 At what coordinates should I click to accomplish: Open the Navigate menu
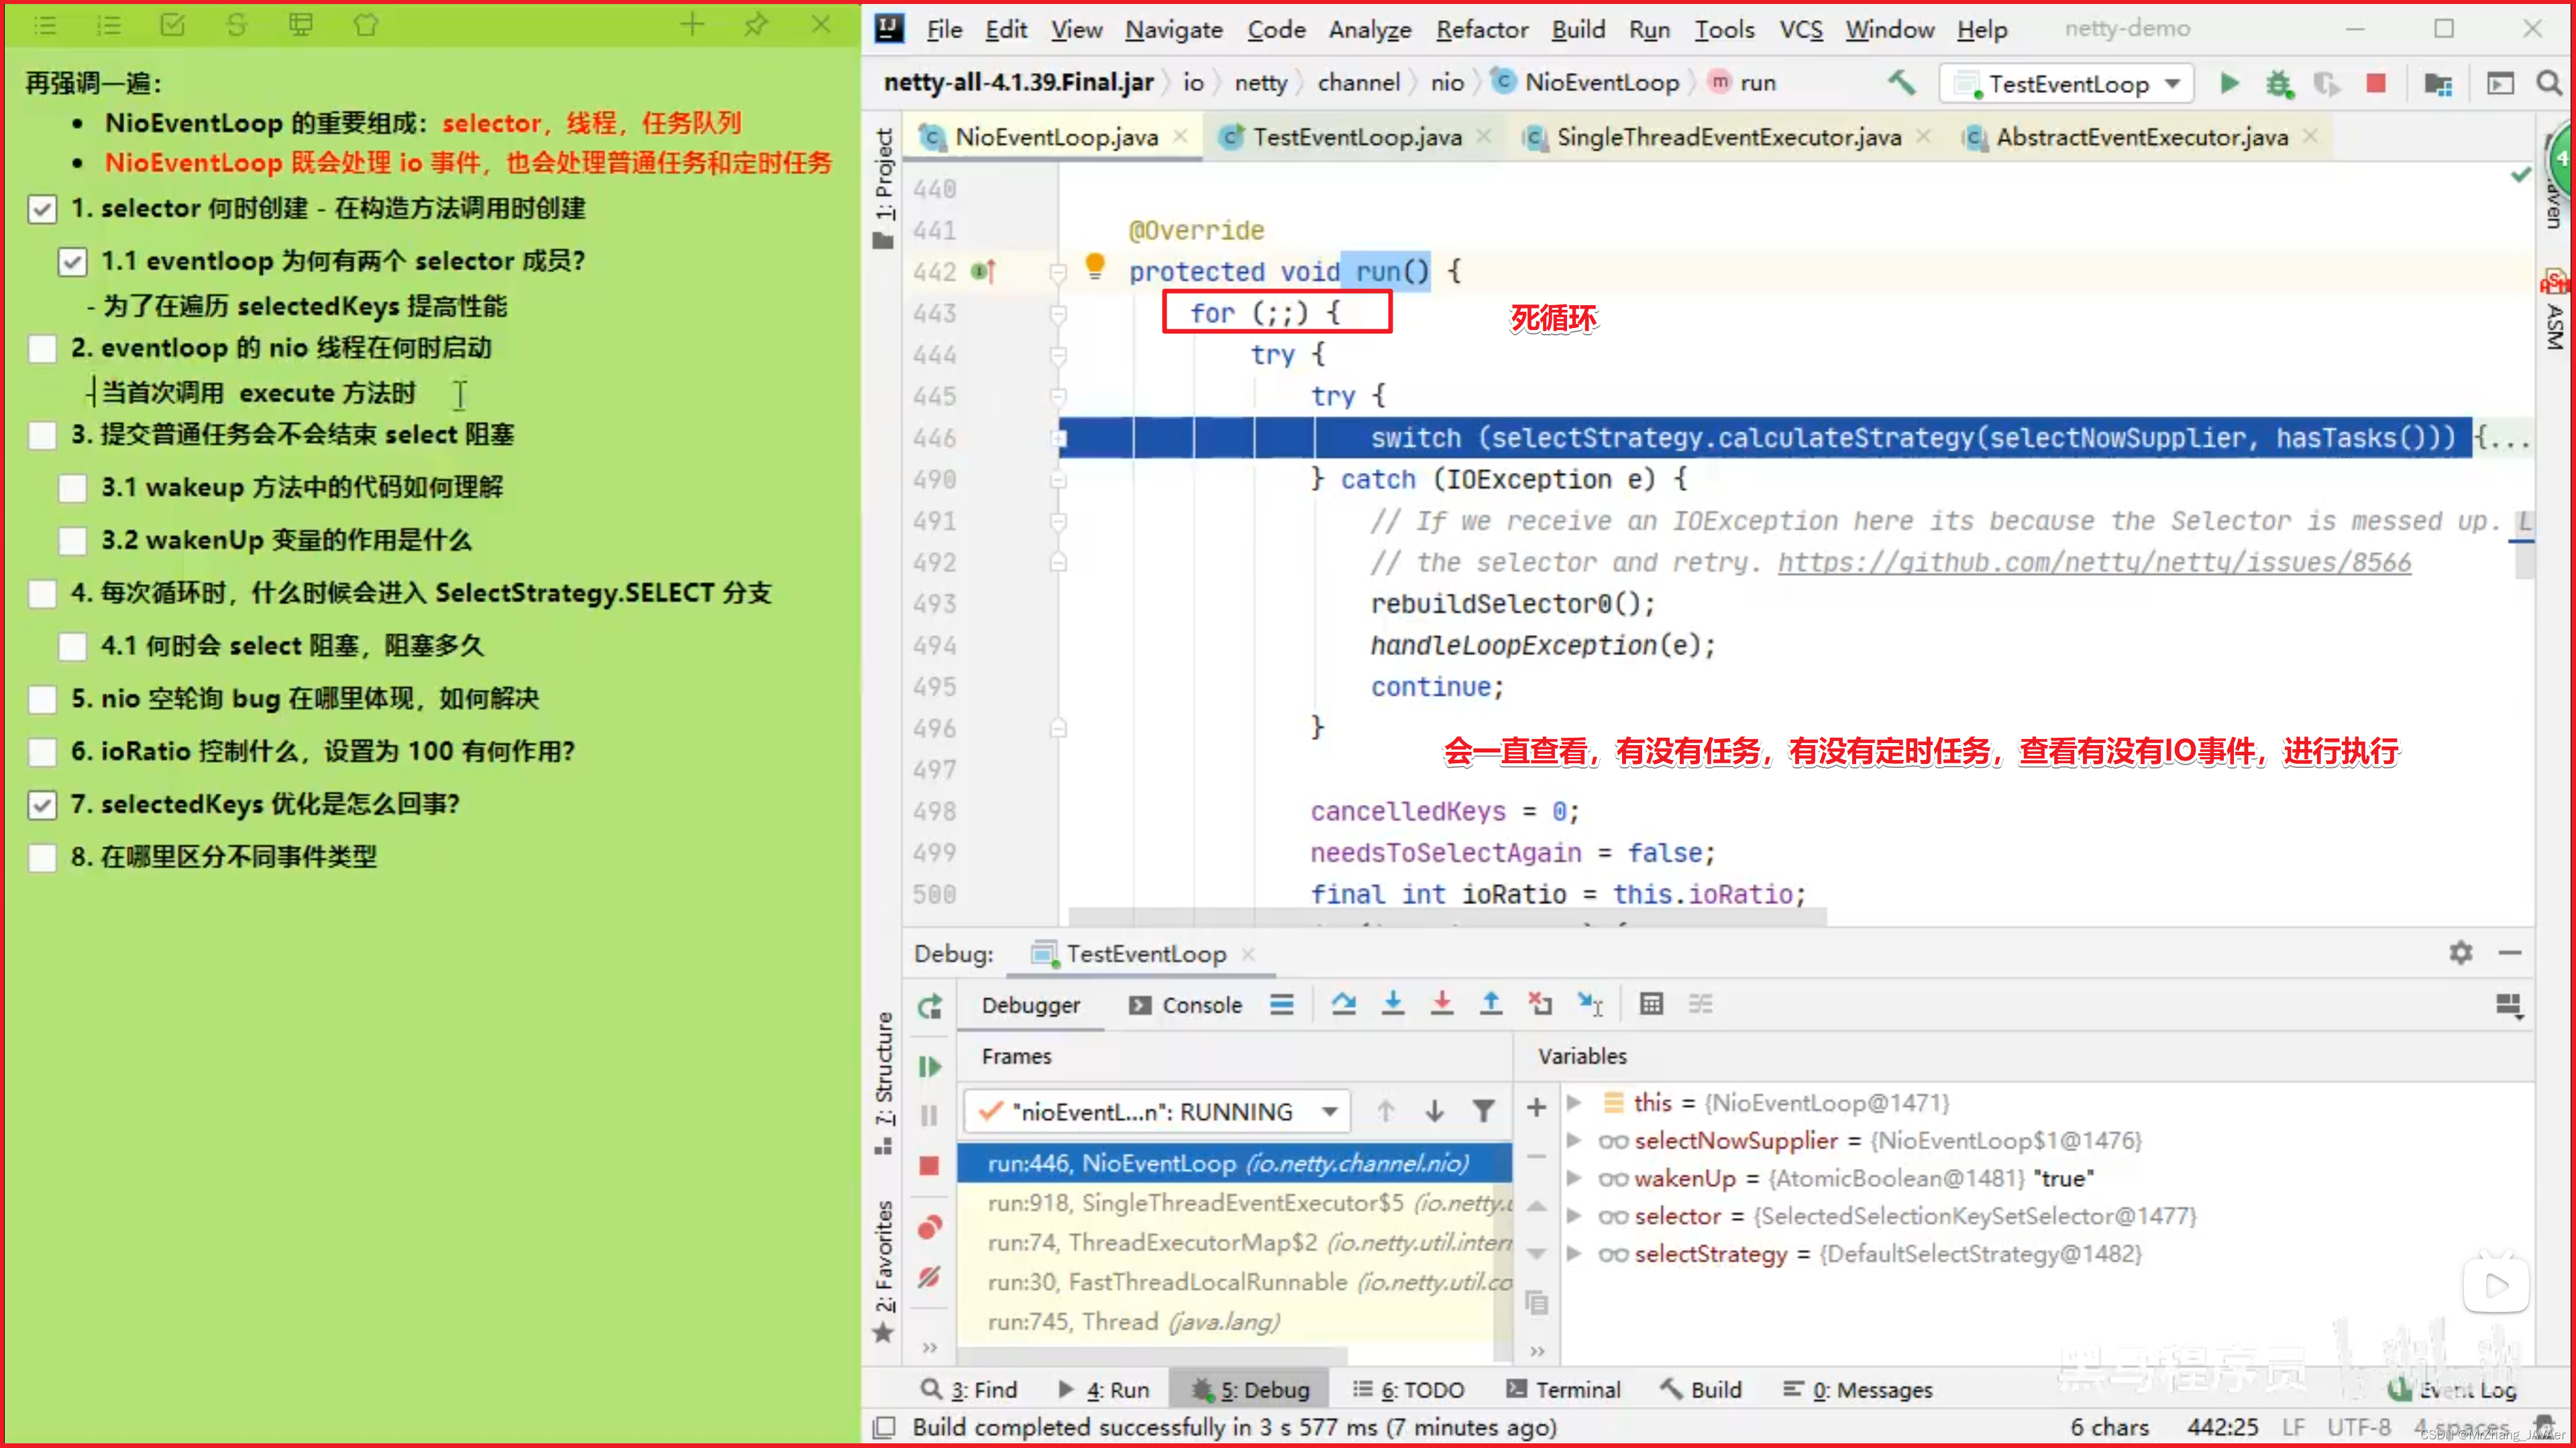pos(1174,30)
